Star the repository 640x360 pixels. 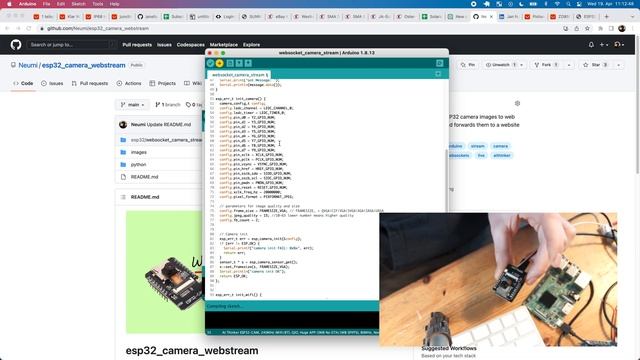pos(596,65)
